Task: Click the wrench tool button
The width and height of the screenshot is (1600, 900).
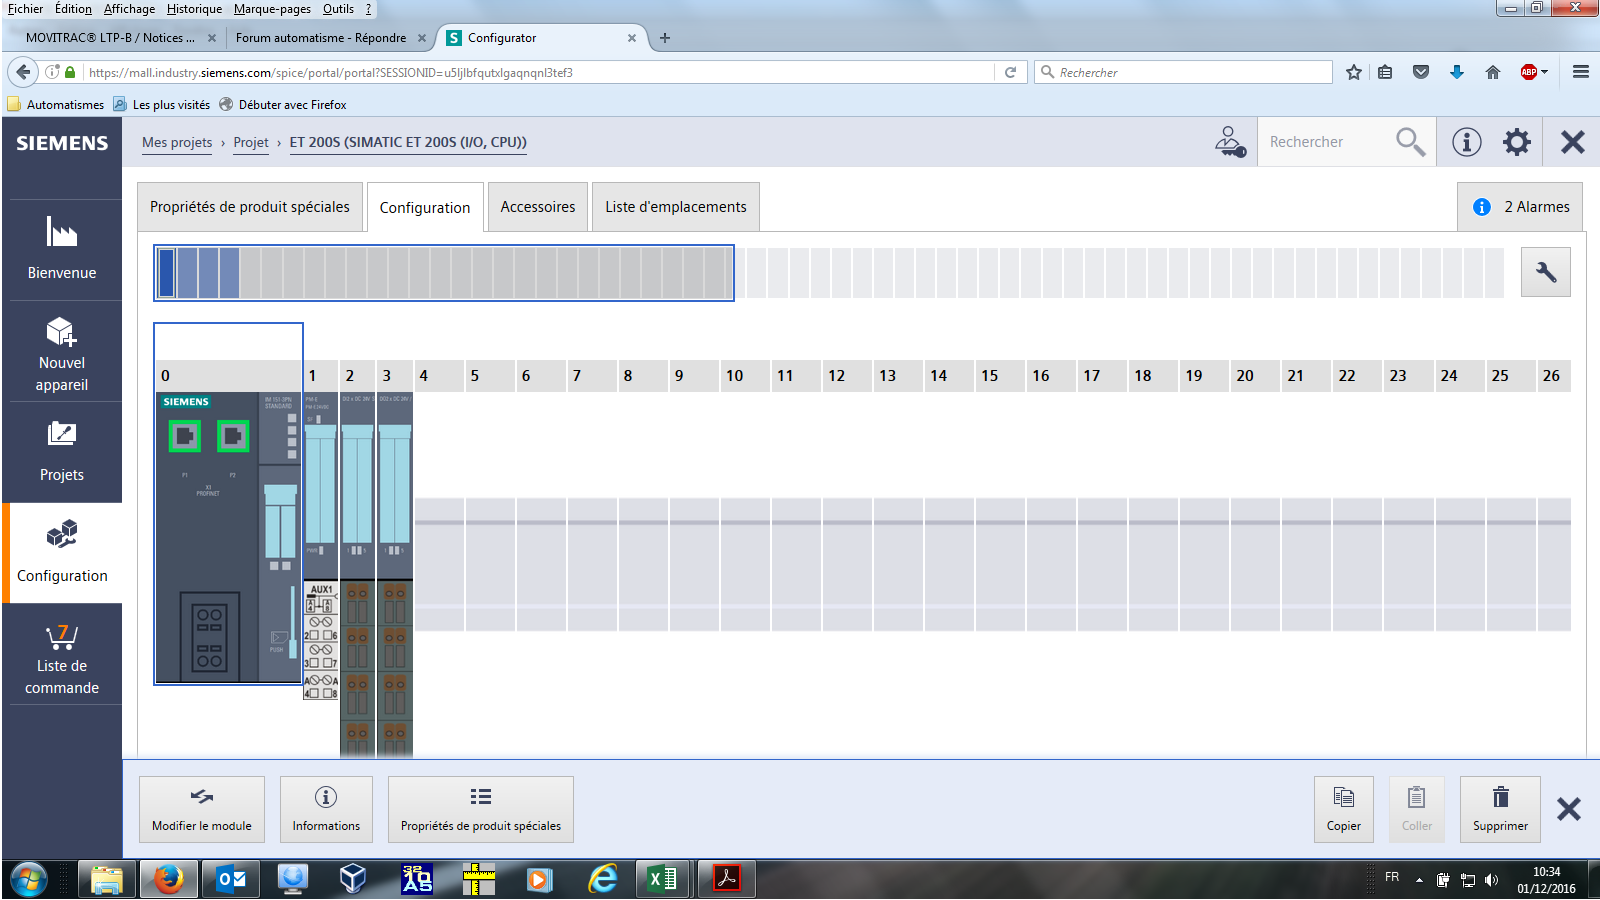Action: (1545, 272)
